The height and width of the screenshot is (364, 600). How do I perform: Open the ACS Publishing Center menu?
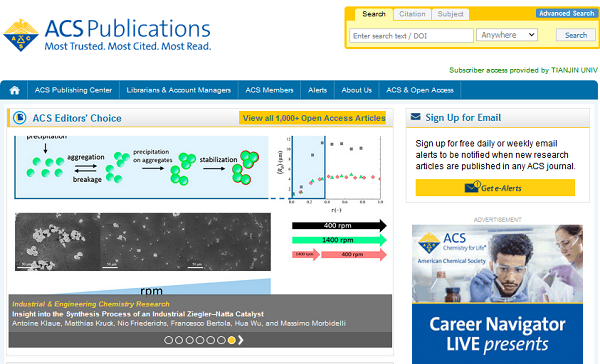(x=73, y=90)
